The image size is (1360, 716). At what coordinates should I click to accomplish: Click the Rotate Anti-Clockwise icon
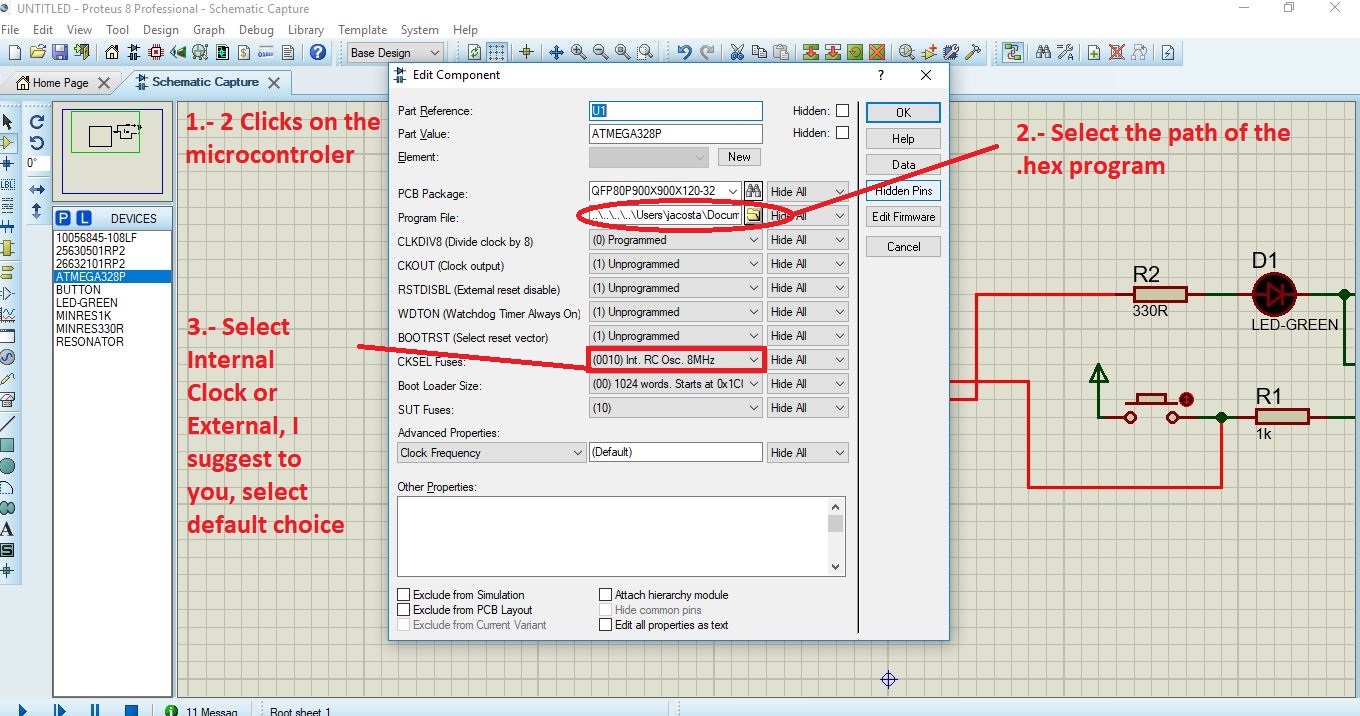click(37, 143)
